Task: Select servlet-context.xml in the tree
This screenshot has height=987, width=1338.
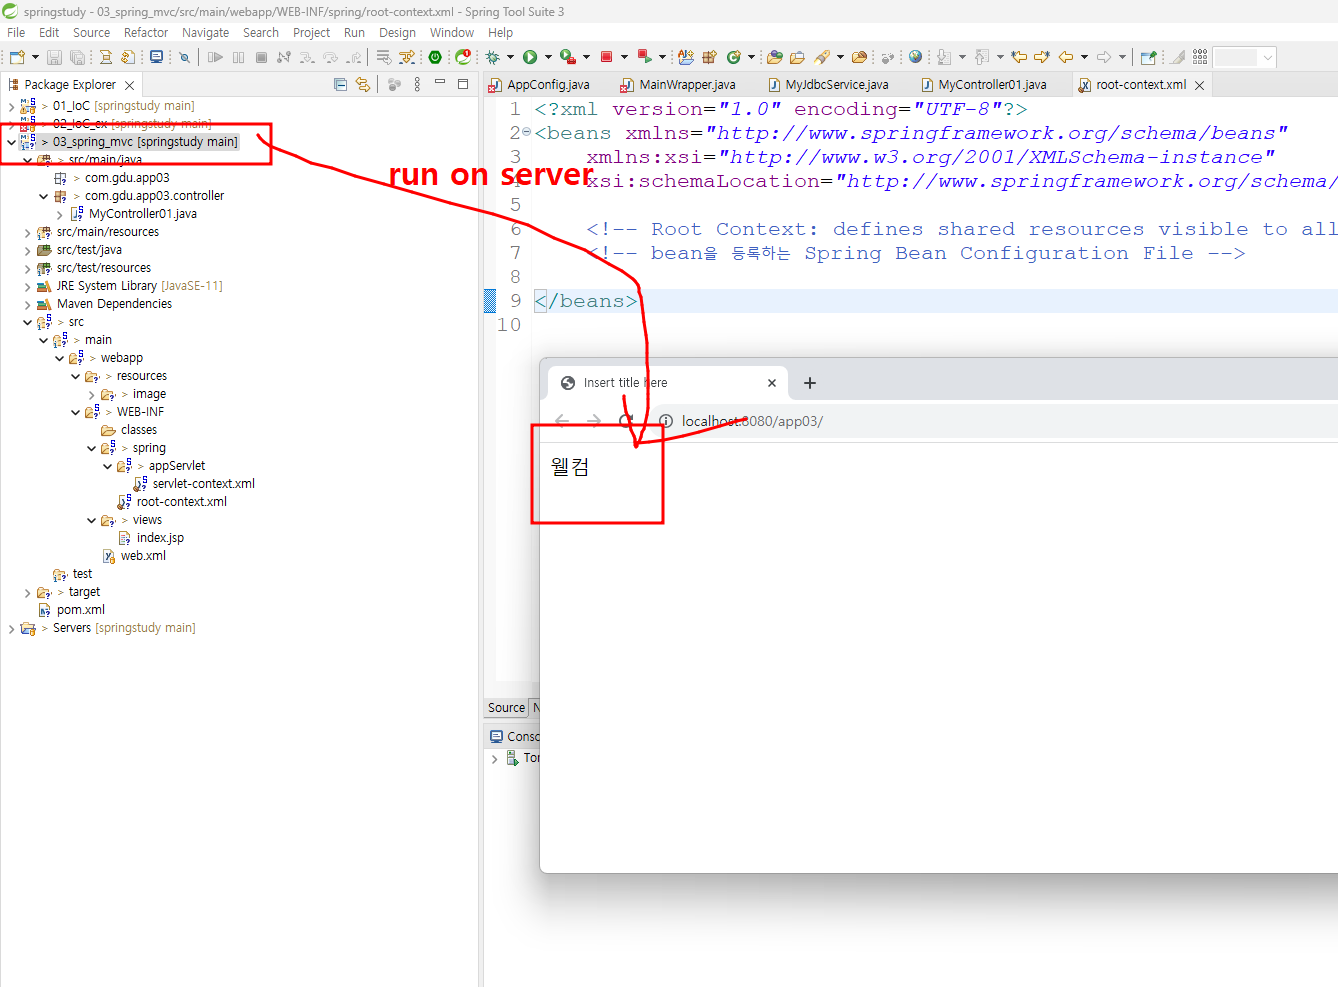Action: pyautogui.click(x=203, y=484)
